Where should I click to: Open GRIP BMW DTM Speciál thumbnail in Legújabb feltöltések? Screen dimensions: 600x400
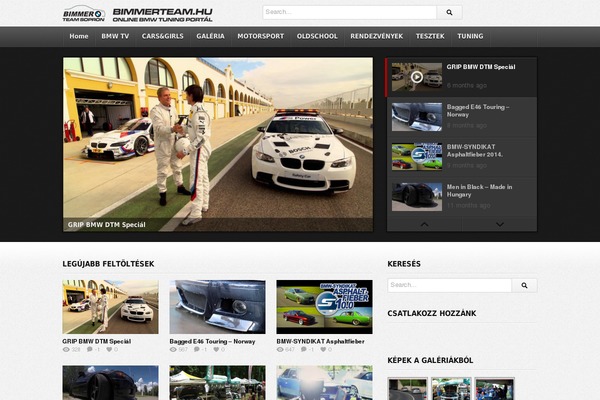click(x=110, y=307)
